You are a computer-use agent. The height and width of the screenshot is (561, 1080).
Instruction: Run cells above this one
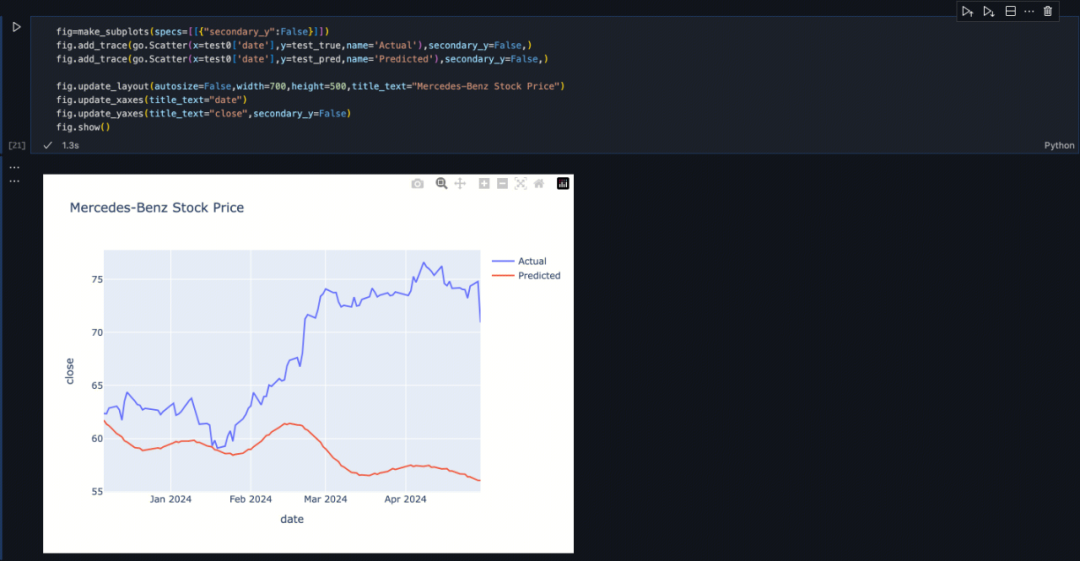967,11
